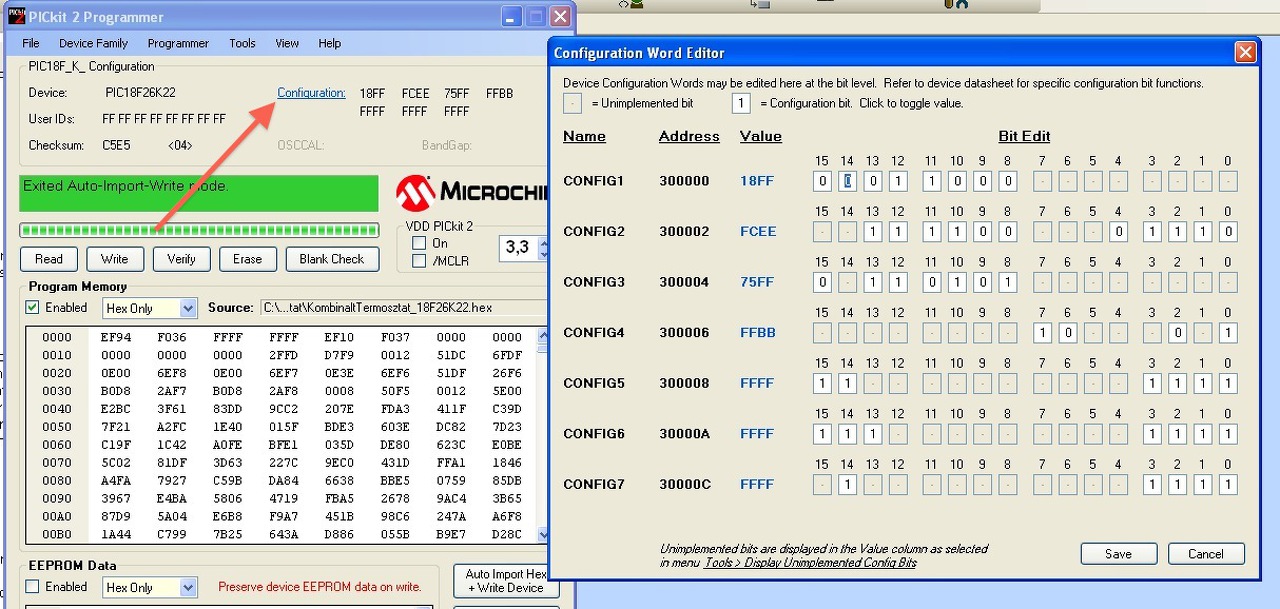The image size is (1280, 609).
Task: Toggle CONFIG7 bit 14
Action: [847, 484]
